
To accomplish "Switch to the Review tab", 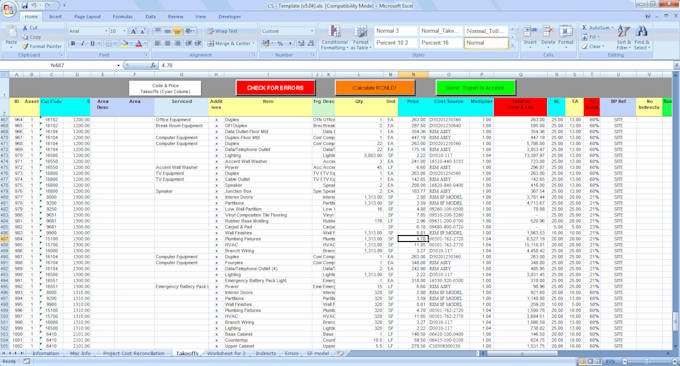I will (x=176, y=16).
